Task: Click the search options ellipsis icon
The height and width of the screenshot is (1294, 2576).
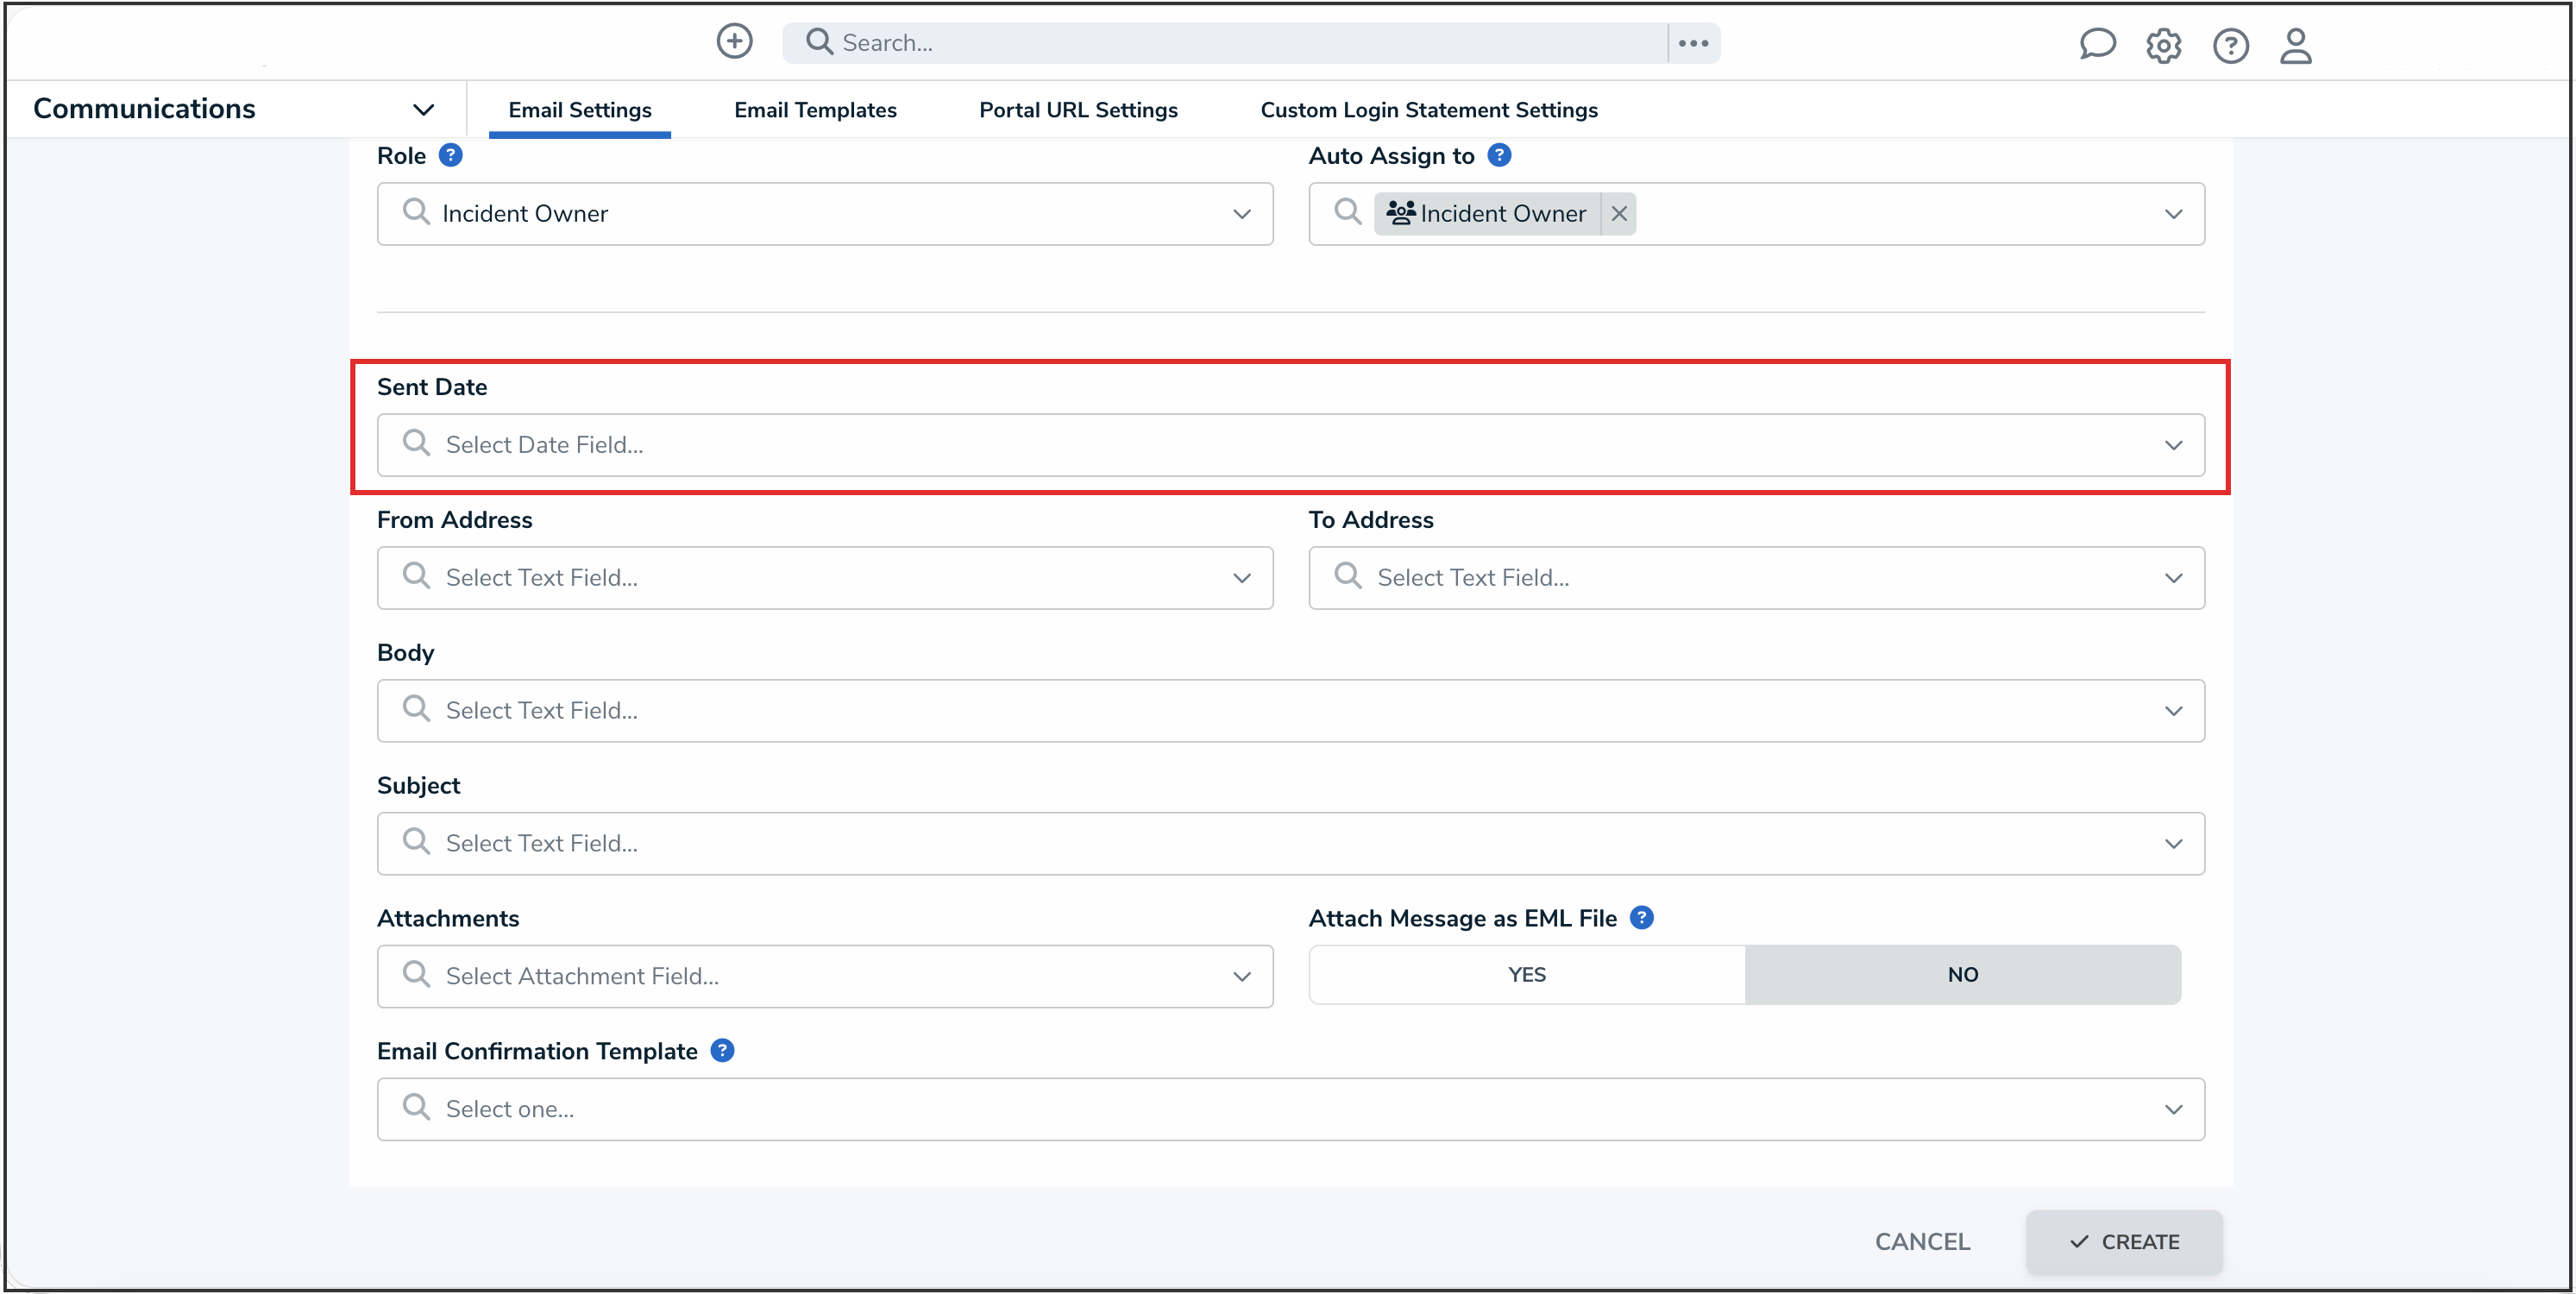Action: (1694, 43)
